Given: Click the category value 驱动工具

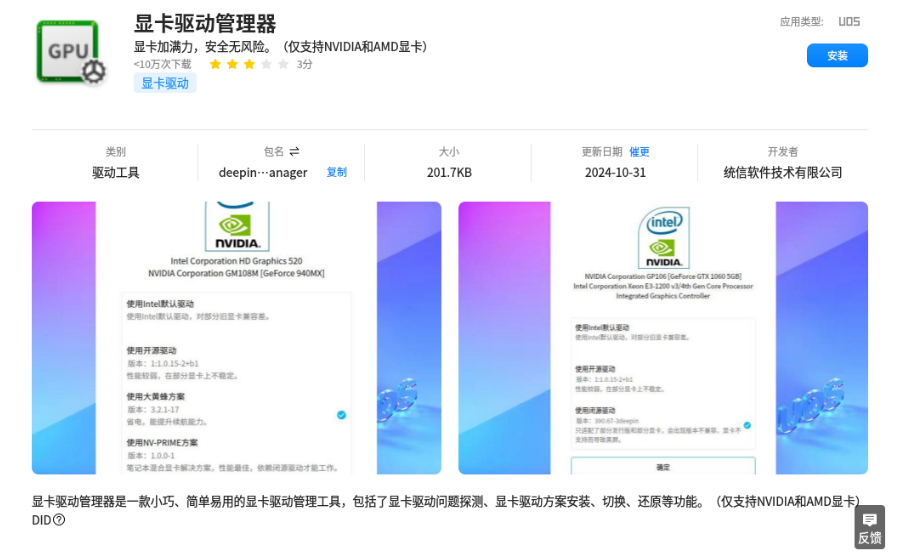Looking at the screenshot, I should [x=115, y=173].
